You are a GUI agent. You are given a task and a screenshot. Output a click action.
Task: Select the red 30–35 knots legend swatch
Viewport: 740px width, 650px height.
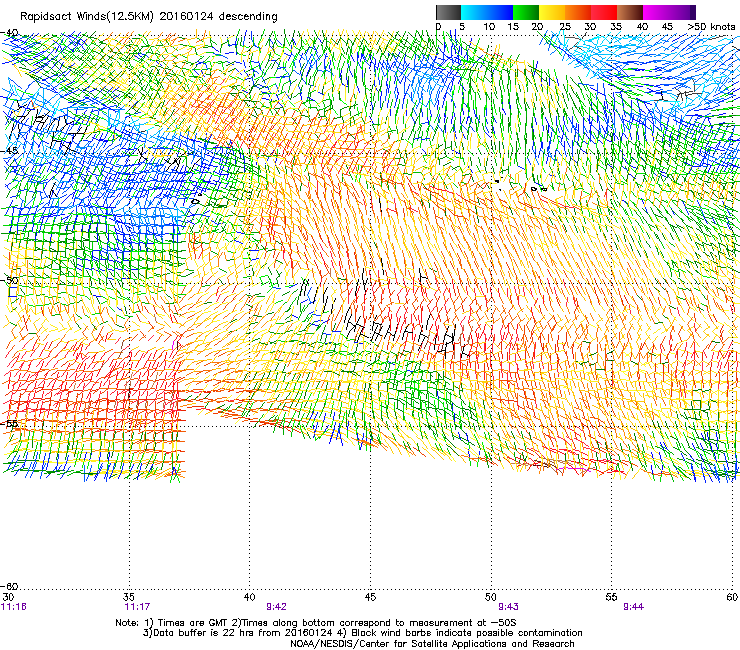pos(604,12)
